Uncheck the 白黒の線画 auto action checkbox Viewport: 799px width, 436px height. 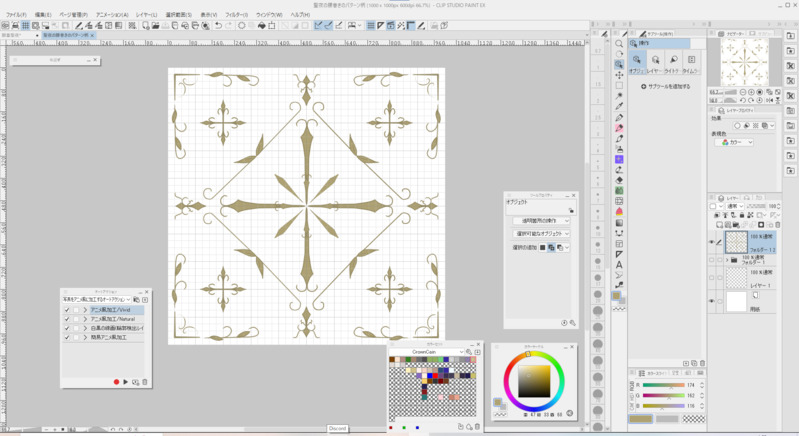click(67, 328)
